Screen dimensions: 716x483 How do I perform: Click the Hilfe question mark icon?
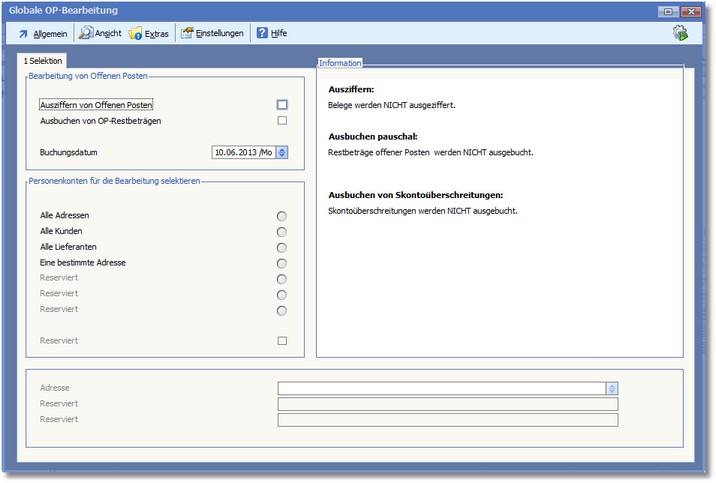click(x=262, y=33)
